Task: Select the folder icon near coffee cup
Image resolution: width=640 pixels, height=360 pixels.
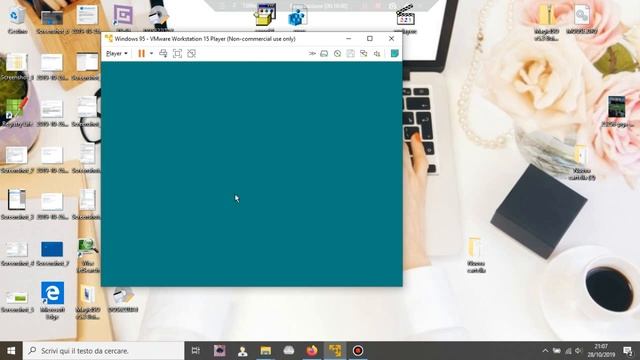Action: point(476,255)
